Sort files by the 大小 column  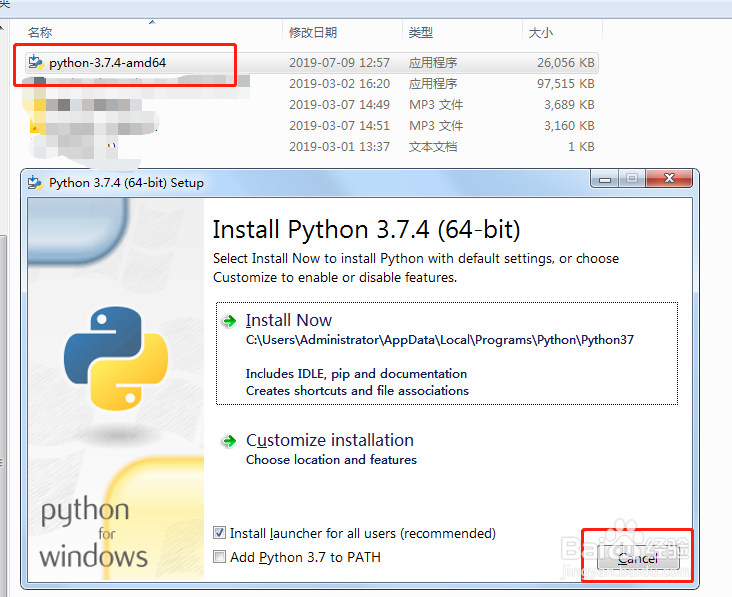pyautogui.click(x=540, y=33)
